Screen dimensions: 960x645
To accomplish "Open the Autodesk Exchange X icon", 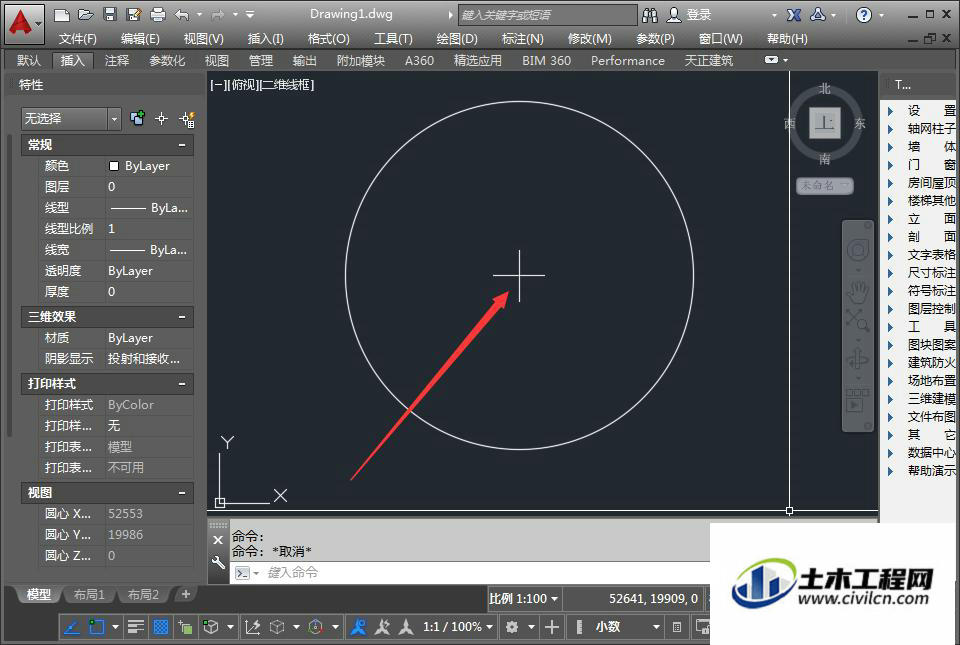I will tap(794, 15).
